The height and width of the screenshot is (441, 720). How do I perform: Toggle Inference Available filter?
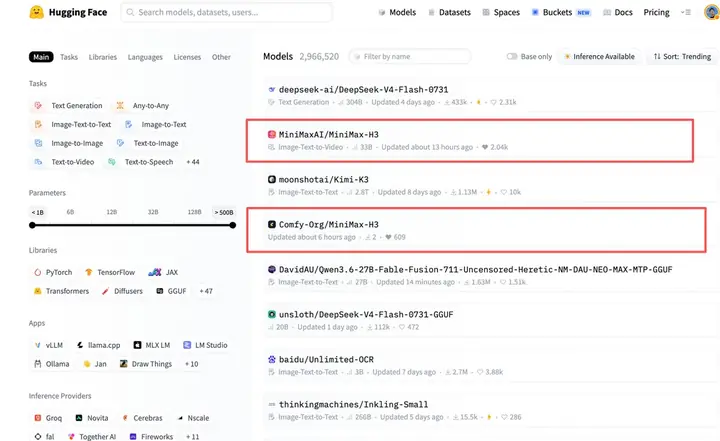pyautogui.click(x=599, y=57)
